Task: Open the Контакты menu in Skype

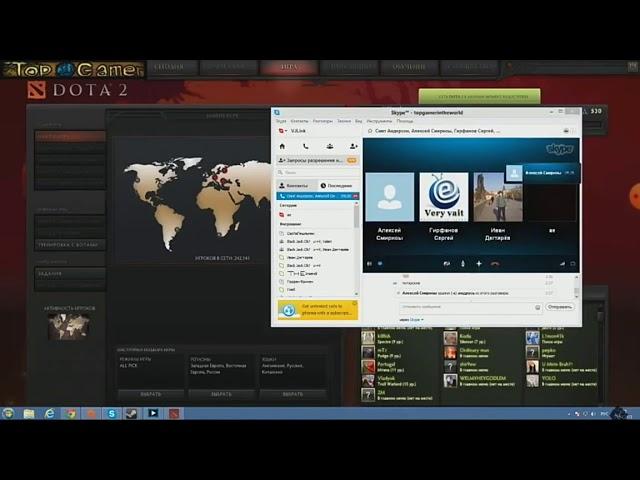Action: click(299, 121)
